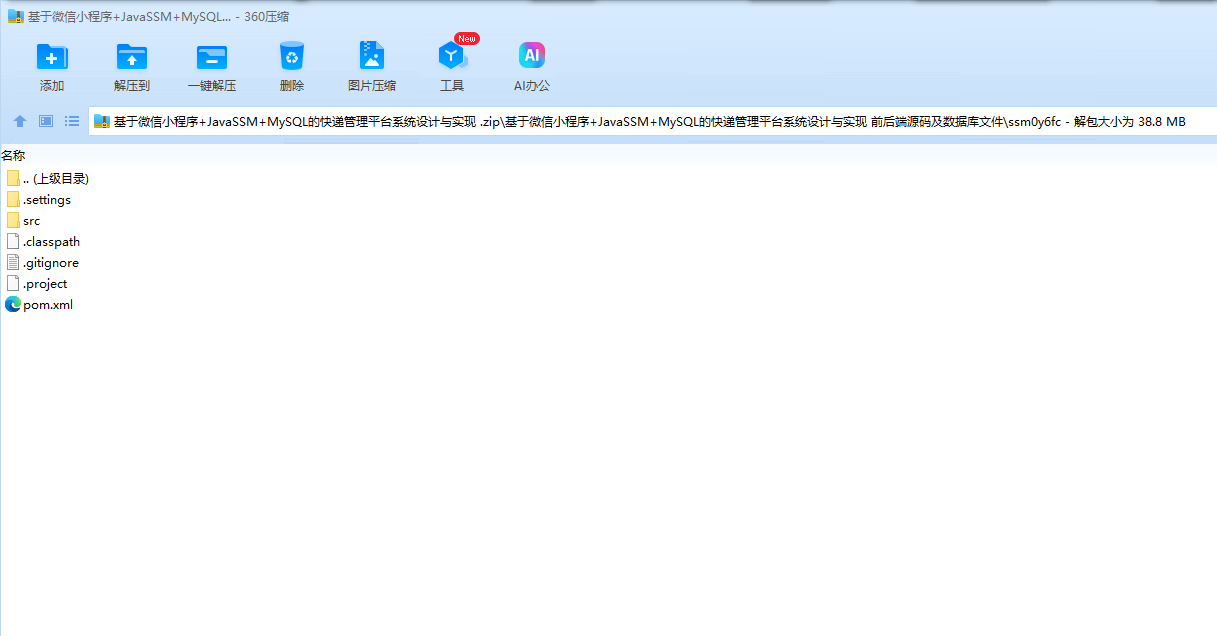This screenshot has width=1217, height=636.
Task: Select the .settings folder icon
Action: [13, 199]
